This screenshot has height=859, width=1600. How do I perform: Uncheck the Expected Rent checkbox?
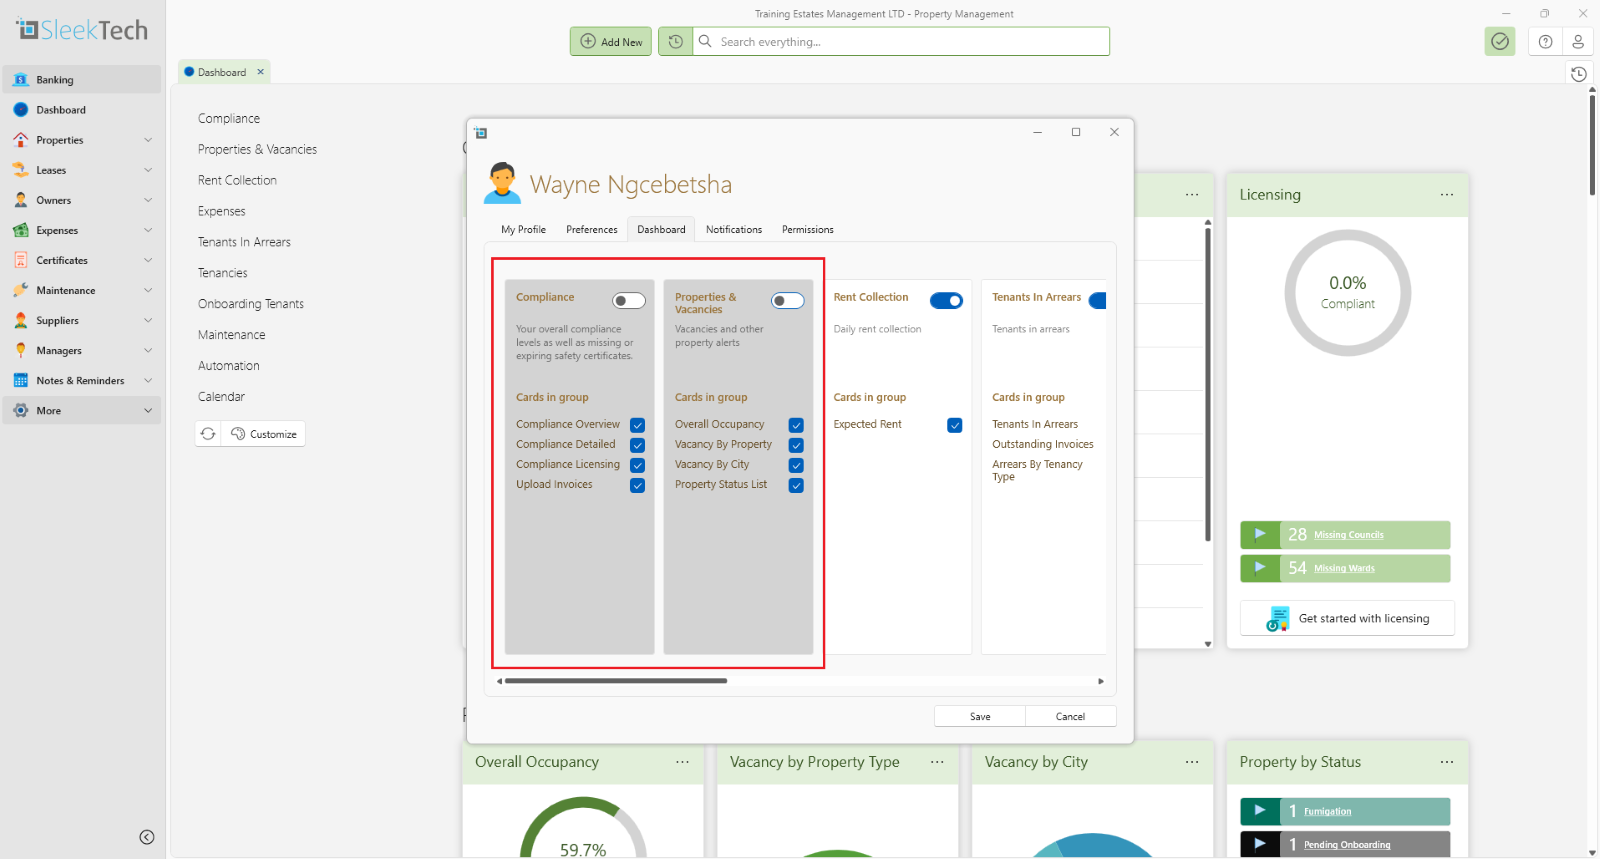coord(955,425)
